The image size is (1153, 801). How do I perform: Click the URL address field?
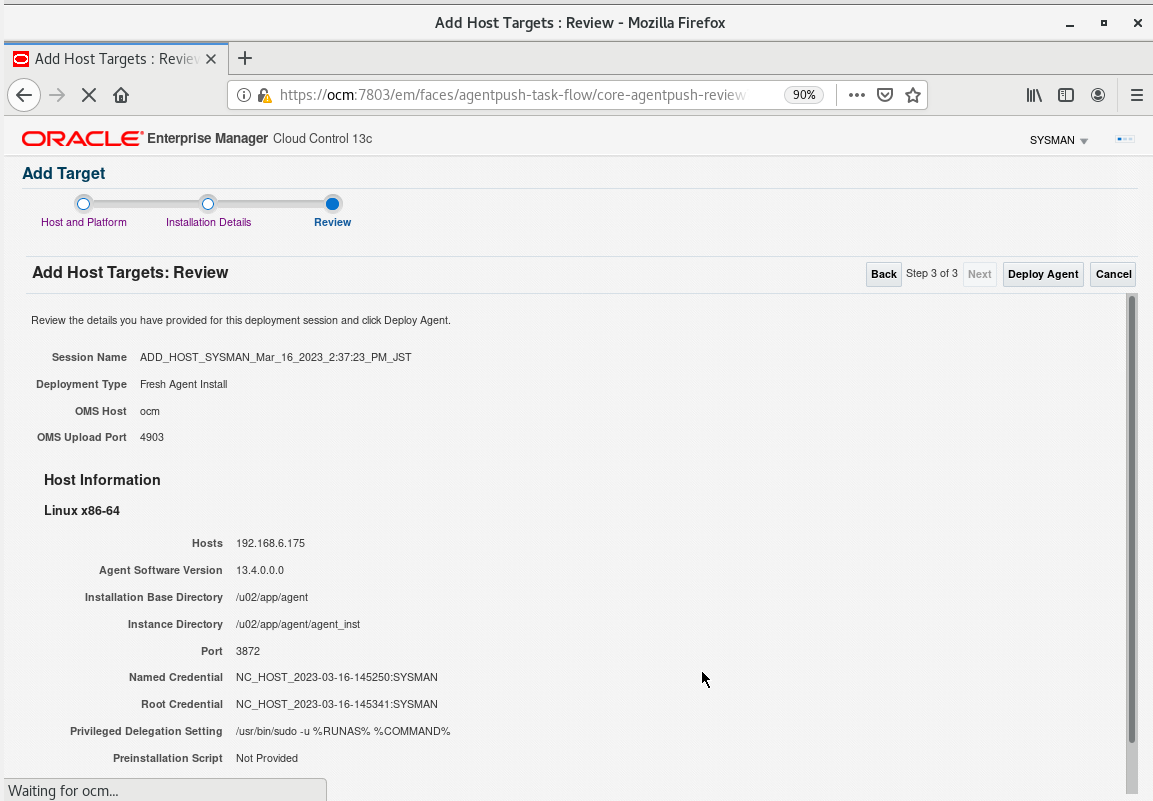(513, 95)
